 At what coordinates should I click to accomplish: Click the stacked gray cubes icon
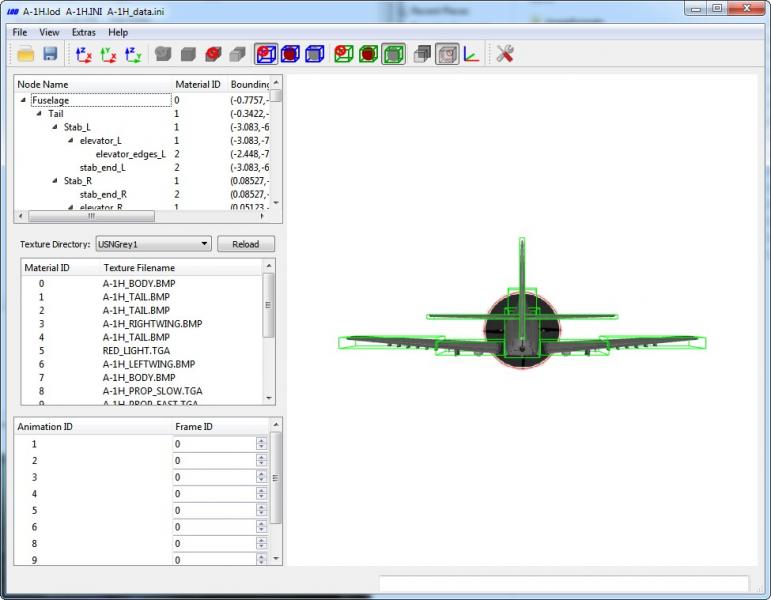click(422, 54)
